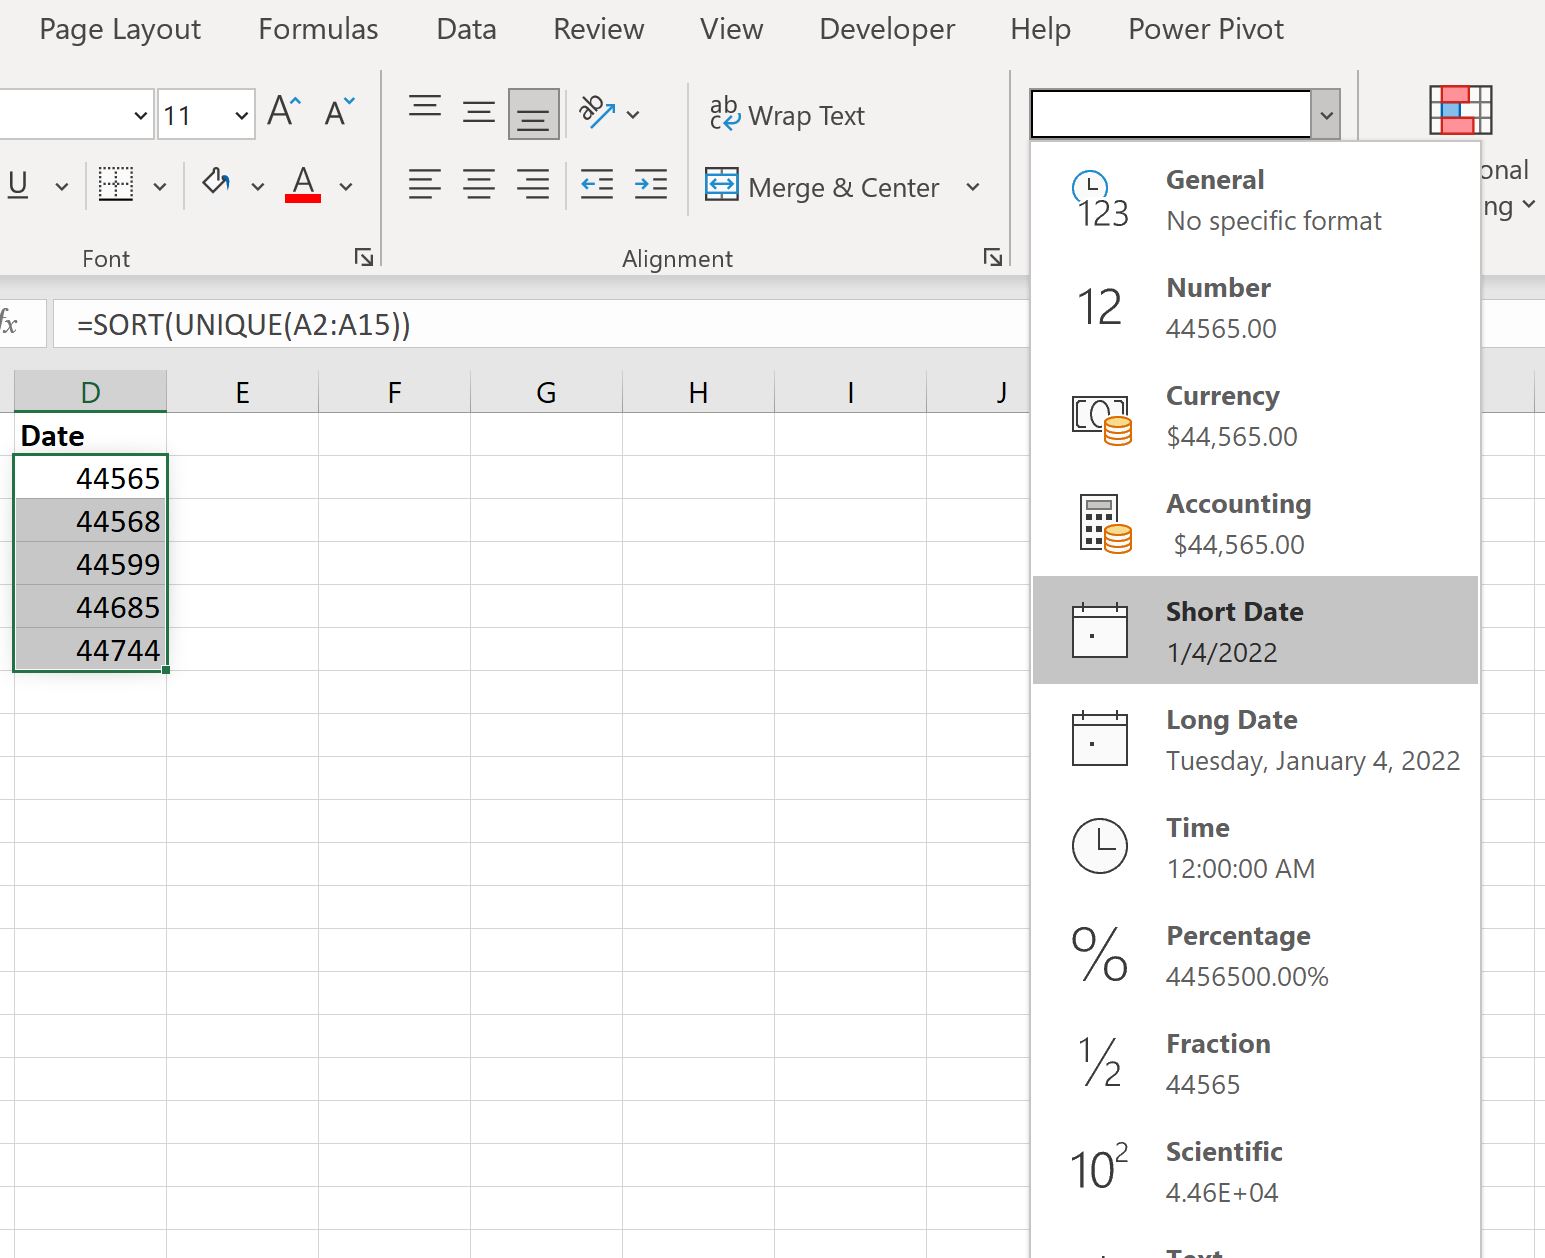
Task: Click the Borders icon
Action: tap(116, 185)
